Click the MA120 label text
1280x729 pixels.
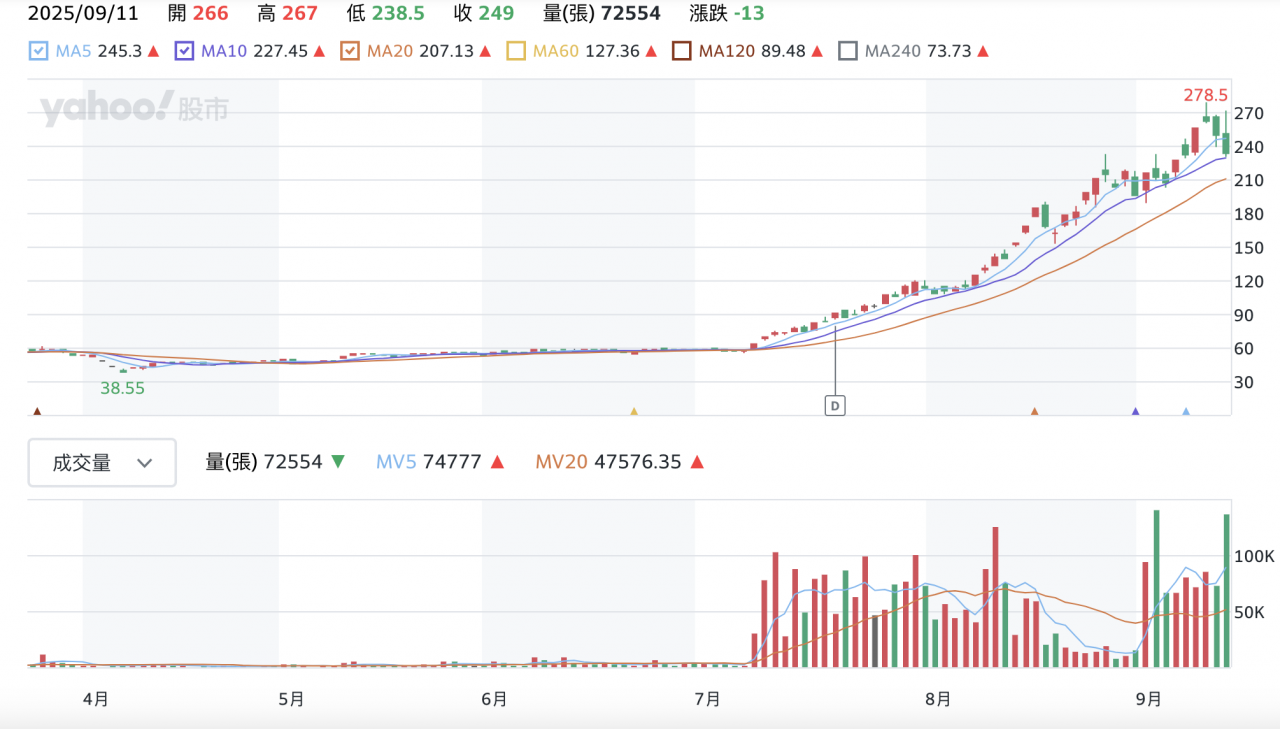725,51
